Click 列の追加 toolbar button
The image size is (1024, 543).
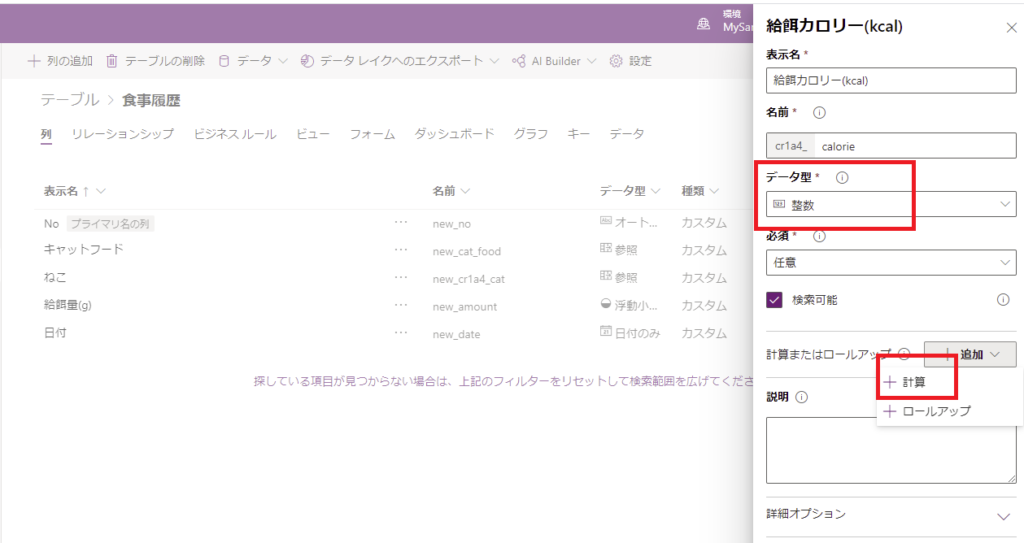click(x=60, y=61)
